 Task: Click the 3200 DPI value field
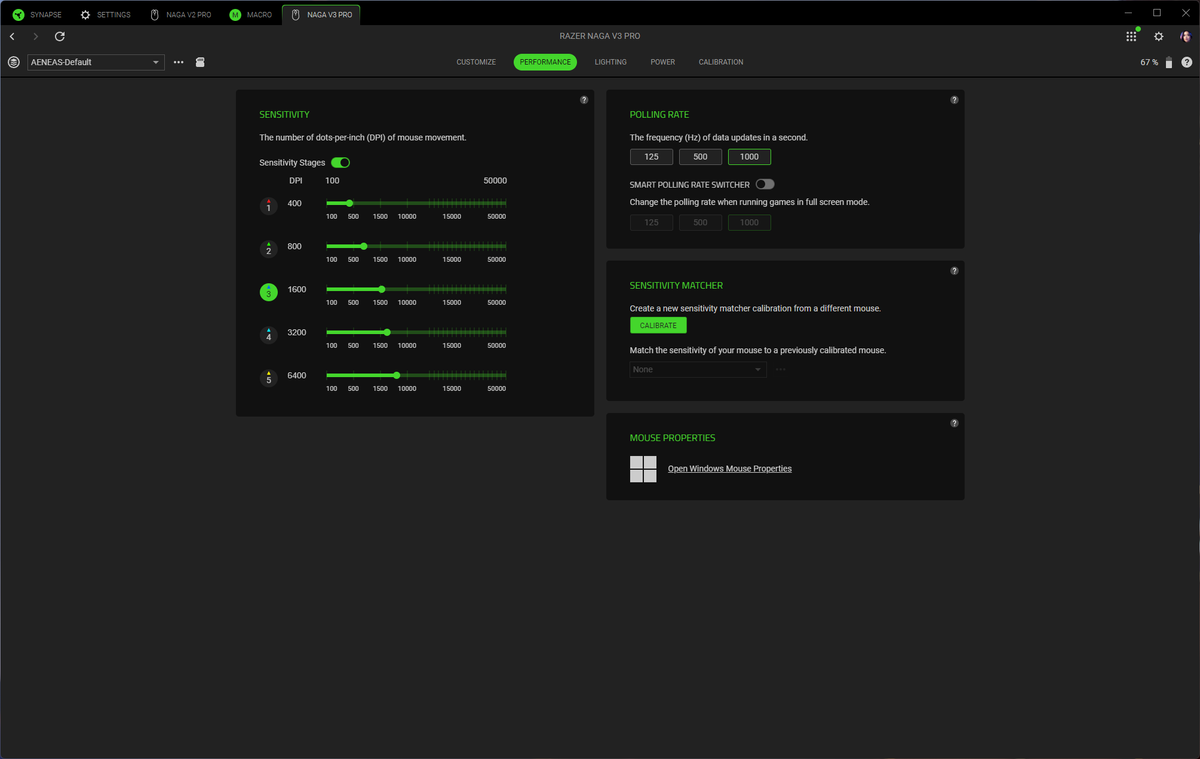tap(297, 332)
